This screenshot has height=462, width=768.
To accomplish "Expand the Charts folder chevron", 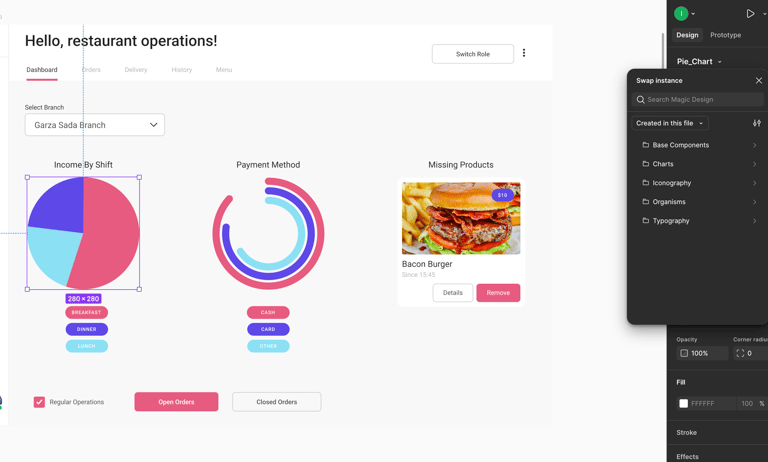I will point(754,164).
